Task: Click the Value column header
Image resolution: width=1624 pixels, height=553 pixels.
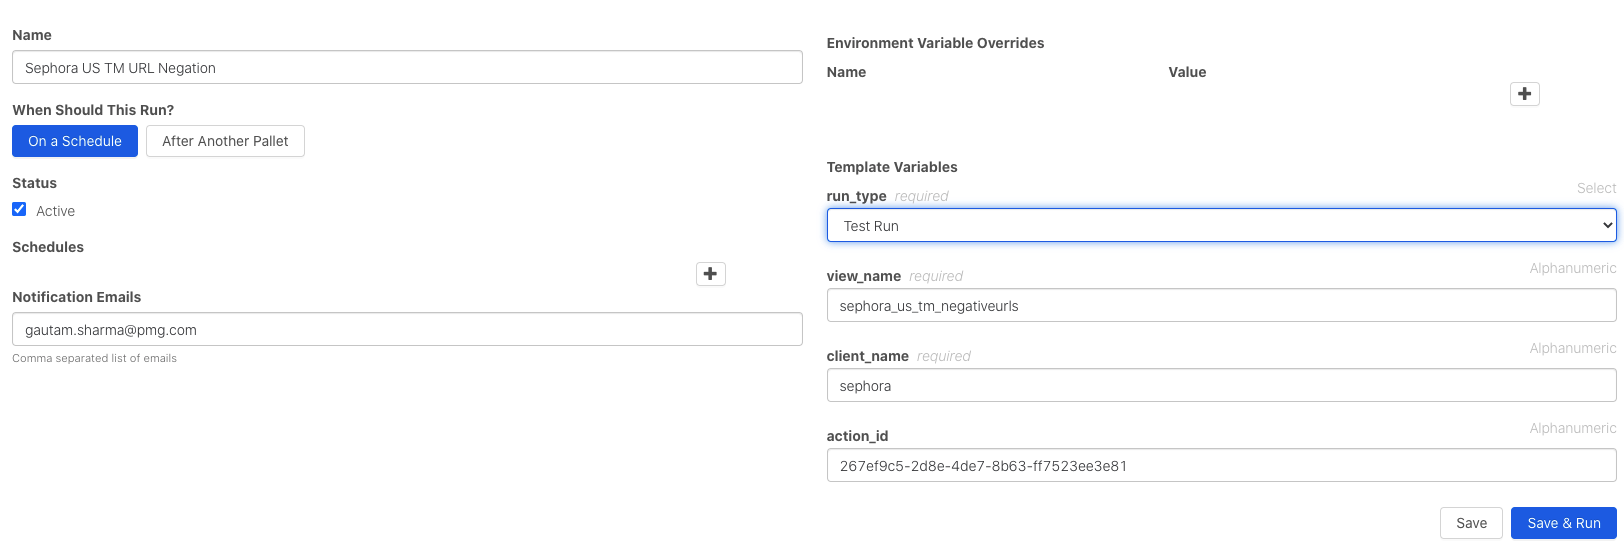Action: [x=1187, y=72]
